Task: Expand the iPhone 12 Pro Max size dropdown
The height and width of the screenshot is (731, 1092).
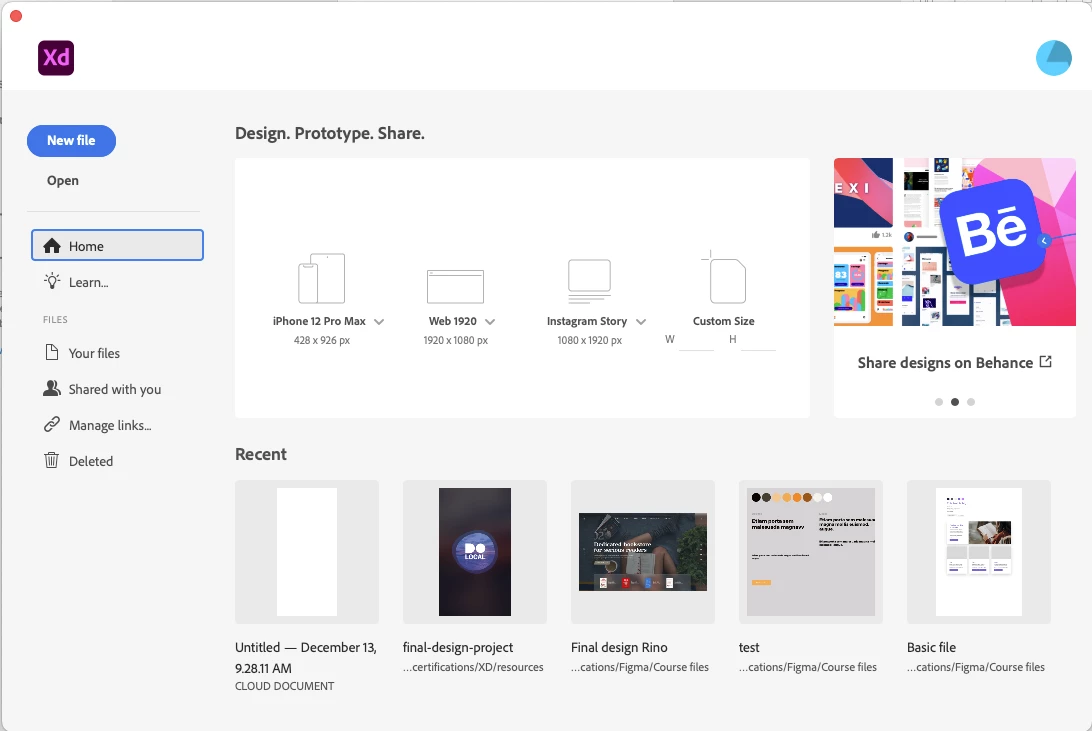Action: (379, 322)
